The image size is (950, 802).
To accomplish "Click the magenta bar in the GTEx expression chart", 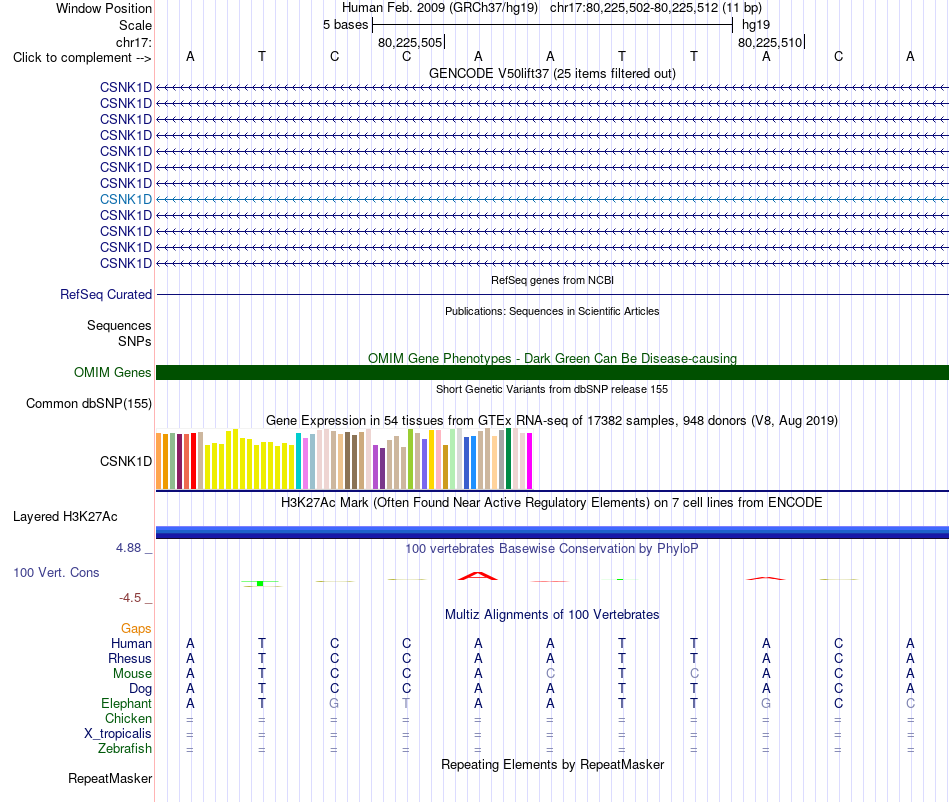I will coord(530,461).
